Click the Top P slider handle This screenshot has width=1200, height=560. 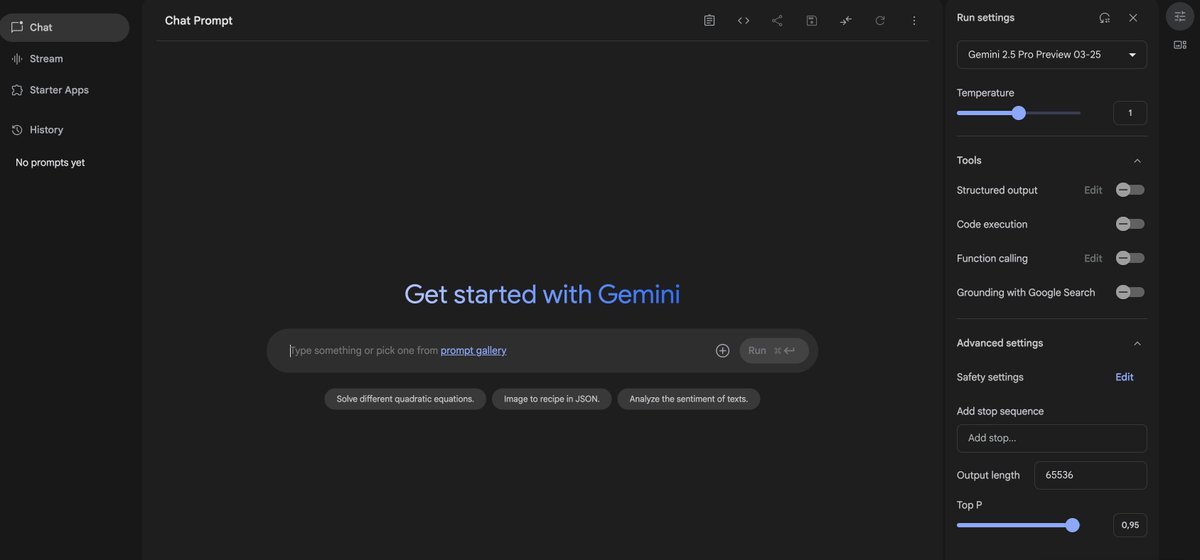click(x=1073, y=525)
